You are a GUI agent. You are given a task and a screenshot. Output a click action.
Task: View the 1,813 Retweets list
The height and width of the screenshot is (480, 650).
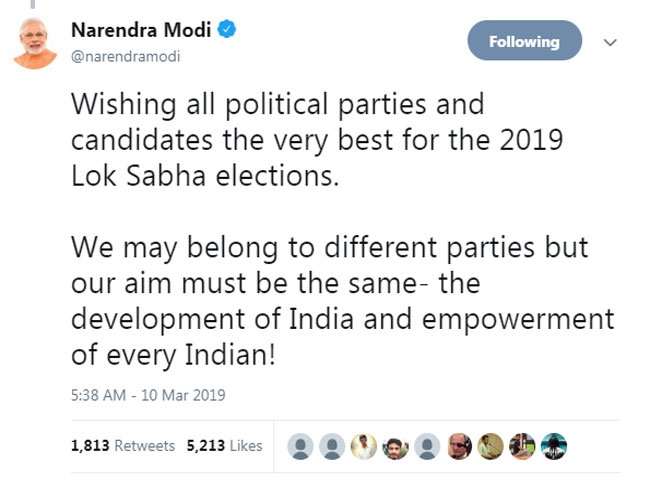(123, 446)
